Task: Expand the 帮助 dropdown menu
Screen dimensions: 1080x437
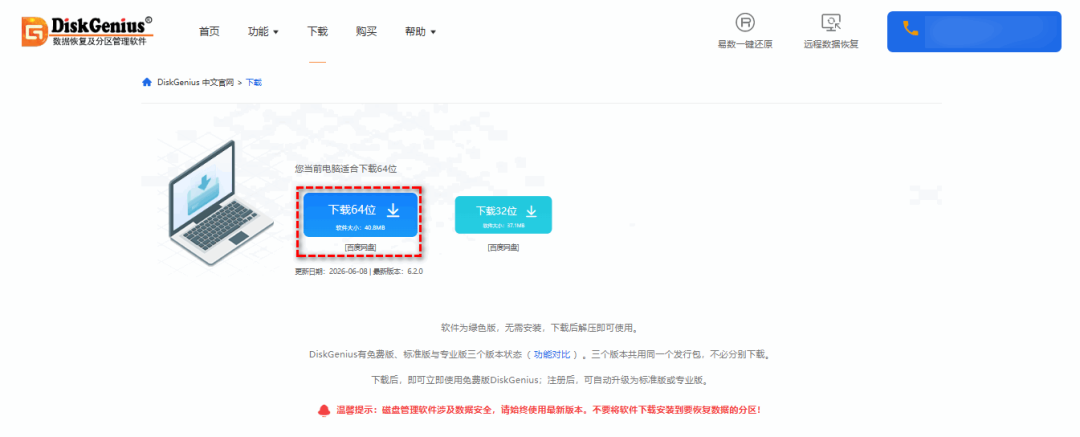Action: 420,32
